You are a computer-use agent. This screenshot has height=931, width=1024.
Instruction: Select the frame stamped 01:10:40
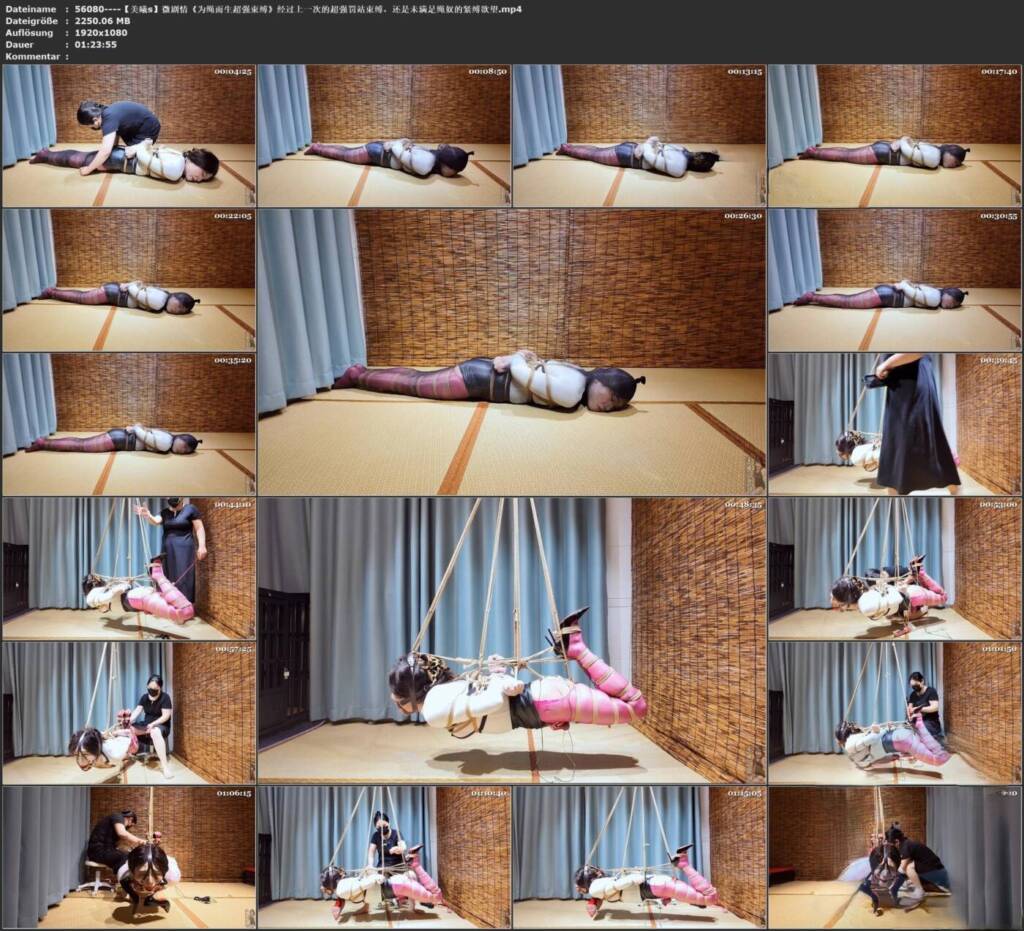384,858
